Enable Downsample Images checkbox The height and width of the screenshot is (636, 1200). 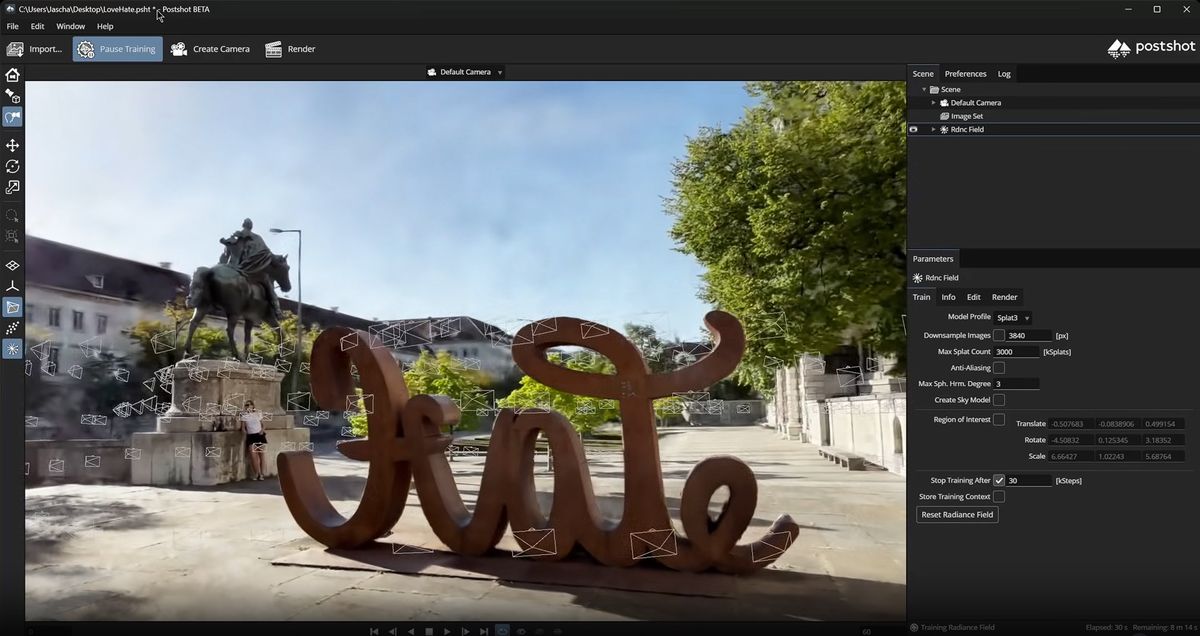pyautogui.click(x=999, y=335)
